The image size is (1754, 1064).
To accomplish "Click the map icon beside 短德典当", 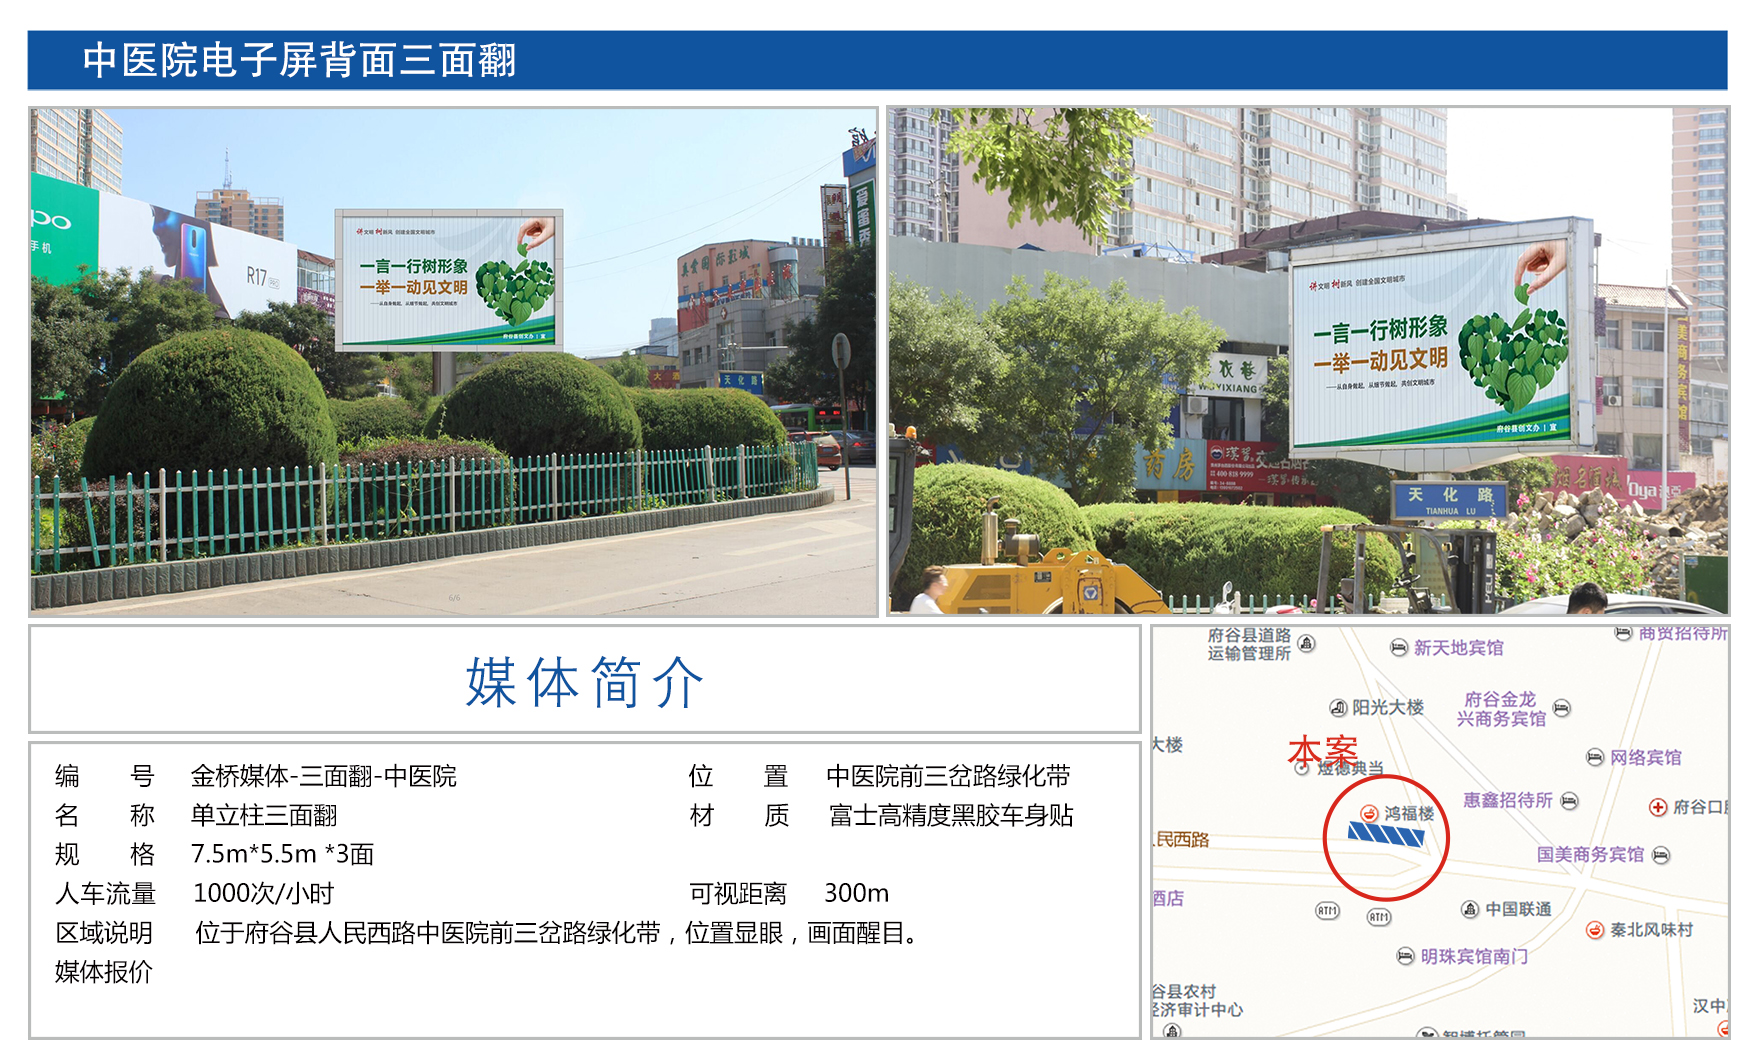I will 1302,768.
